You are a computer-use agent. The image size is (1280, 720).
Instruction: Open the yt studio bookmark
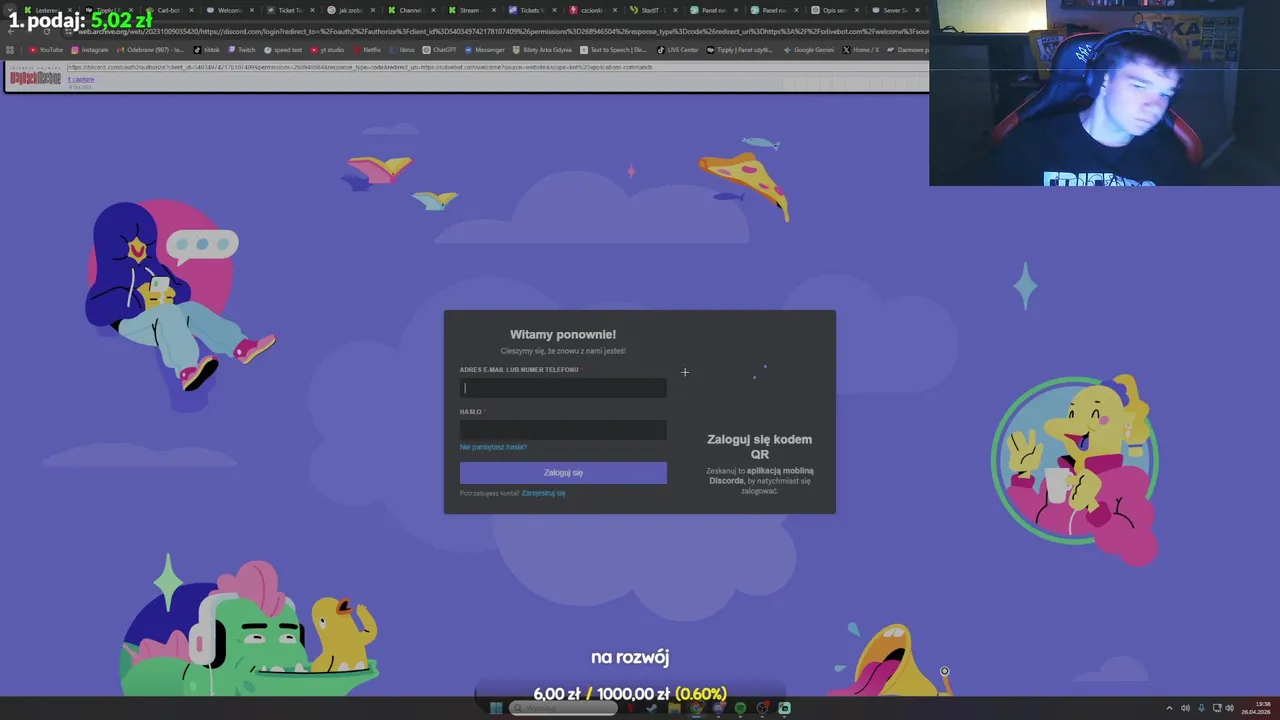(x=328, y=50)
